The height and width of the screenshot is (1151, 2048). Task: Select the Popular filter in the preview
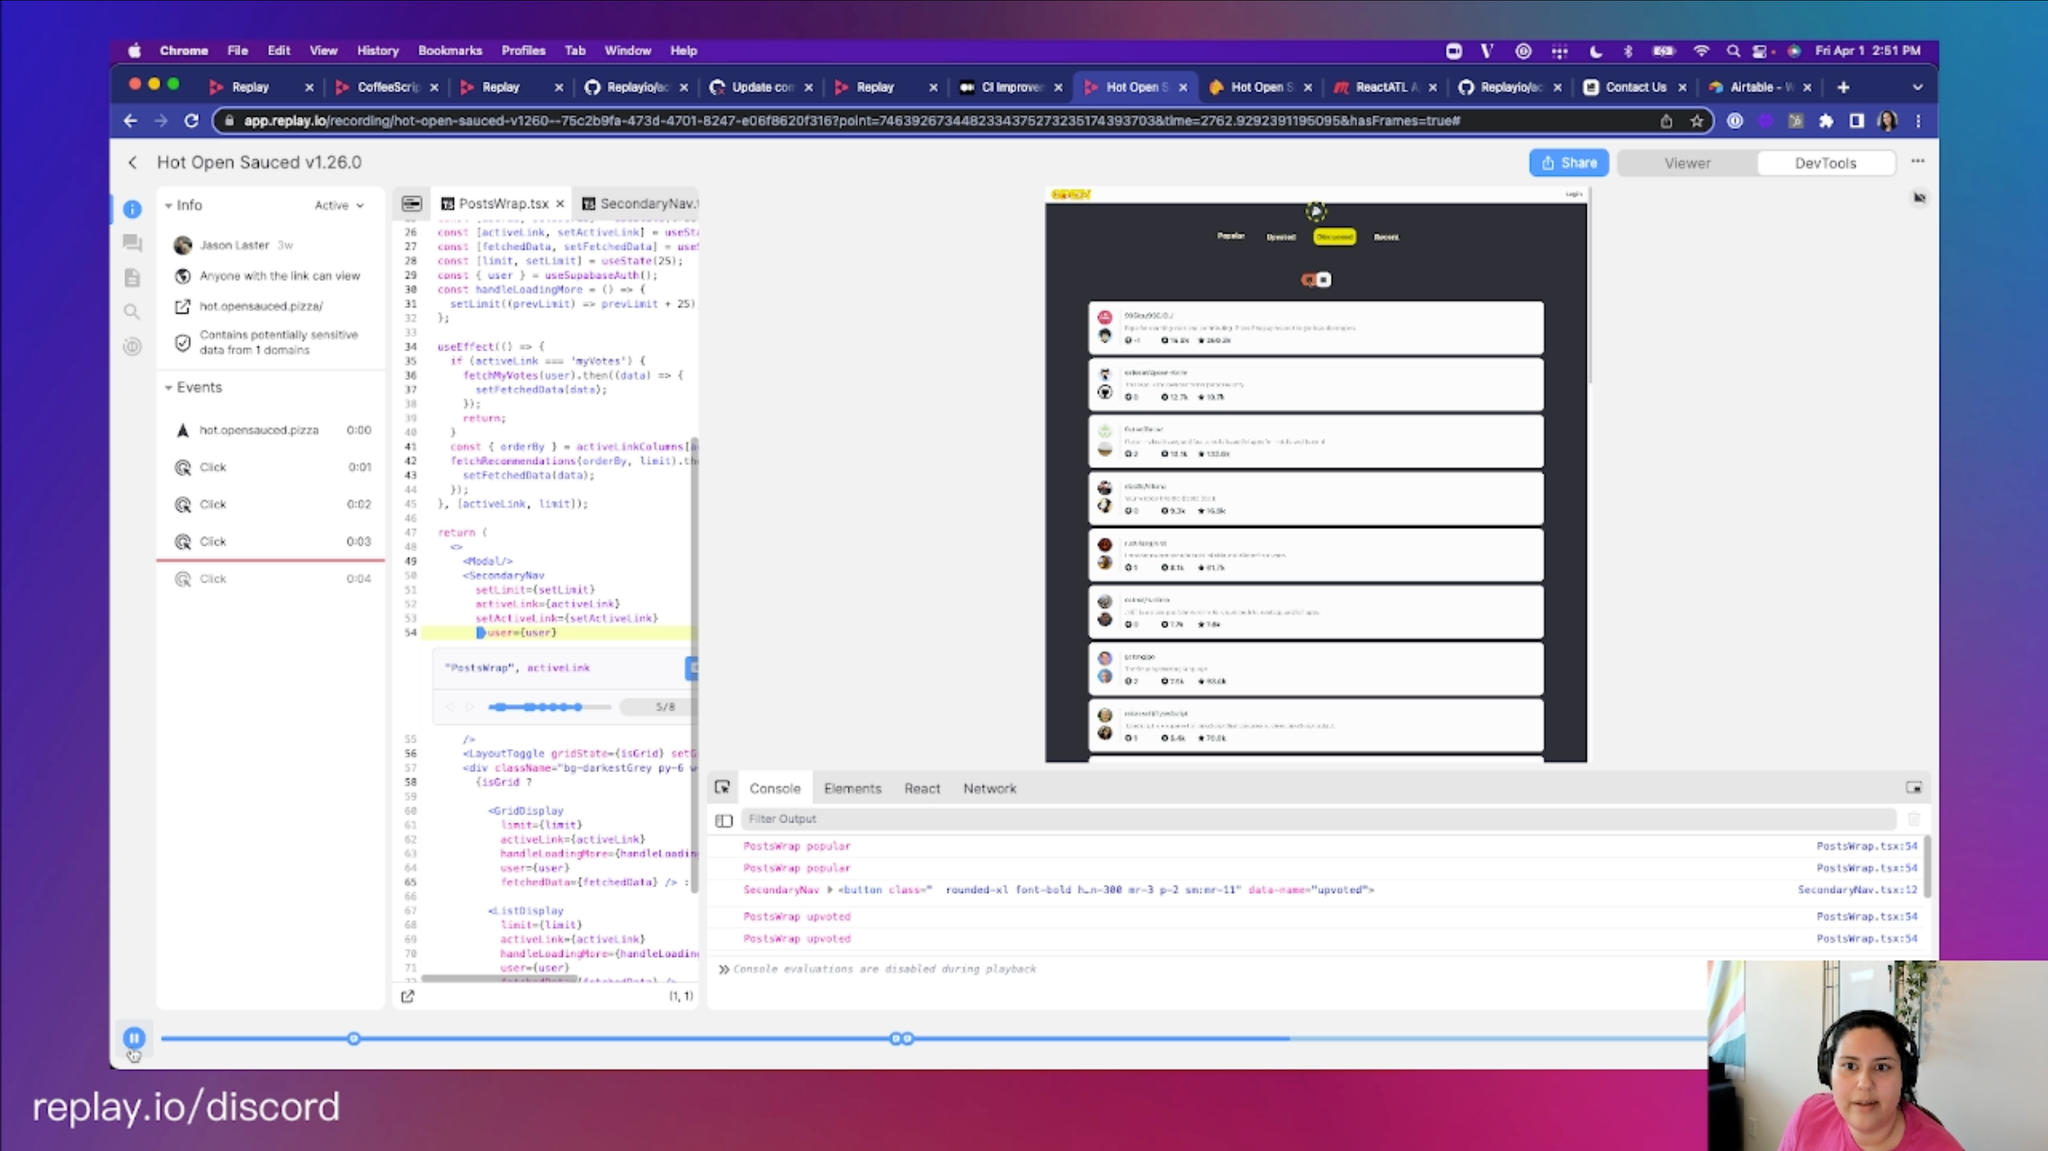click(x=1230, y=236)
